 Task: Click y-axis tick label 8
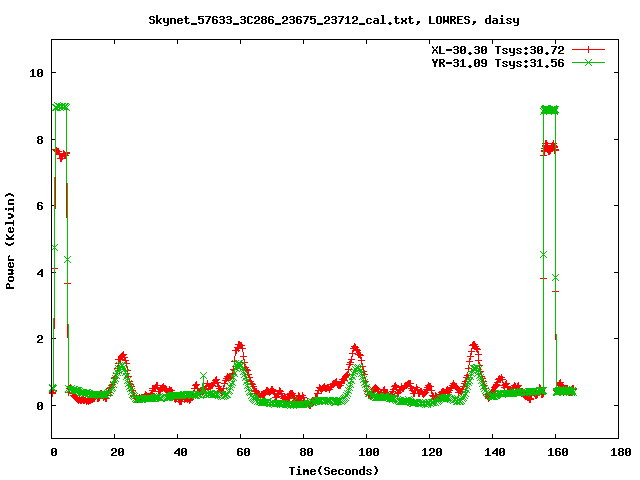click(40, 140)
